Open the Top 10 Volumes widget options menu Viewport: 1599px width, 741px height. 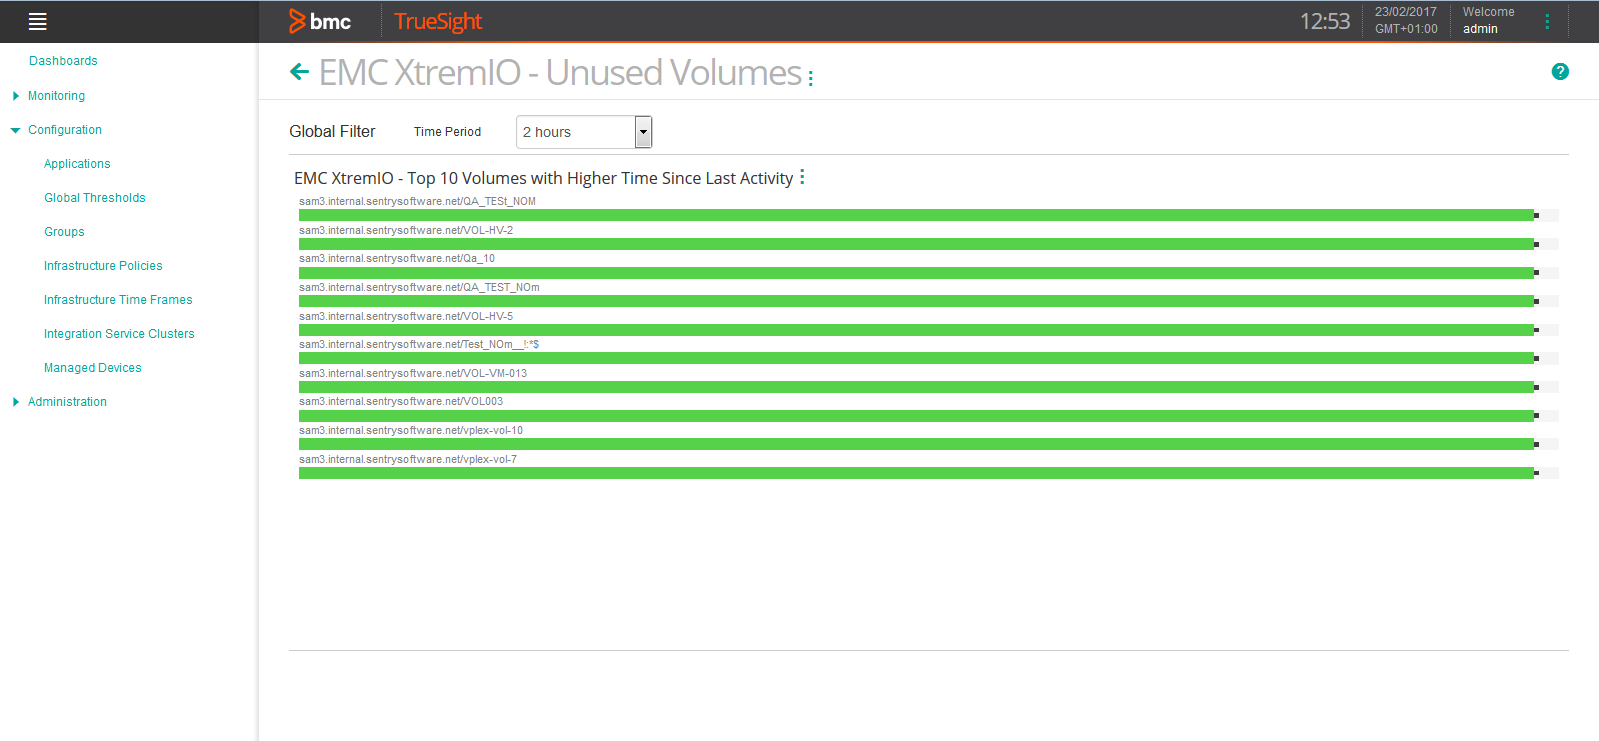click(802, 177)
